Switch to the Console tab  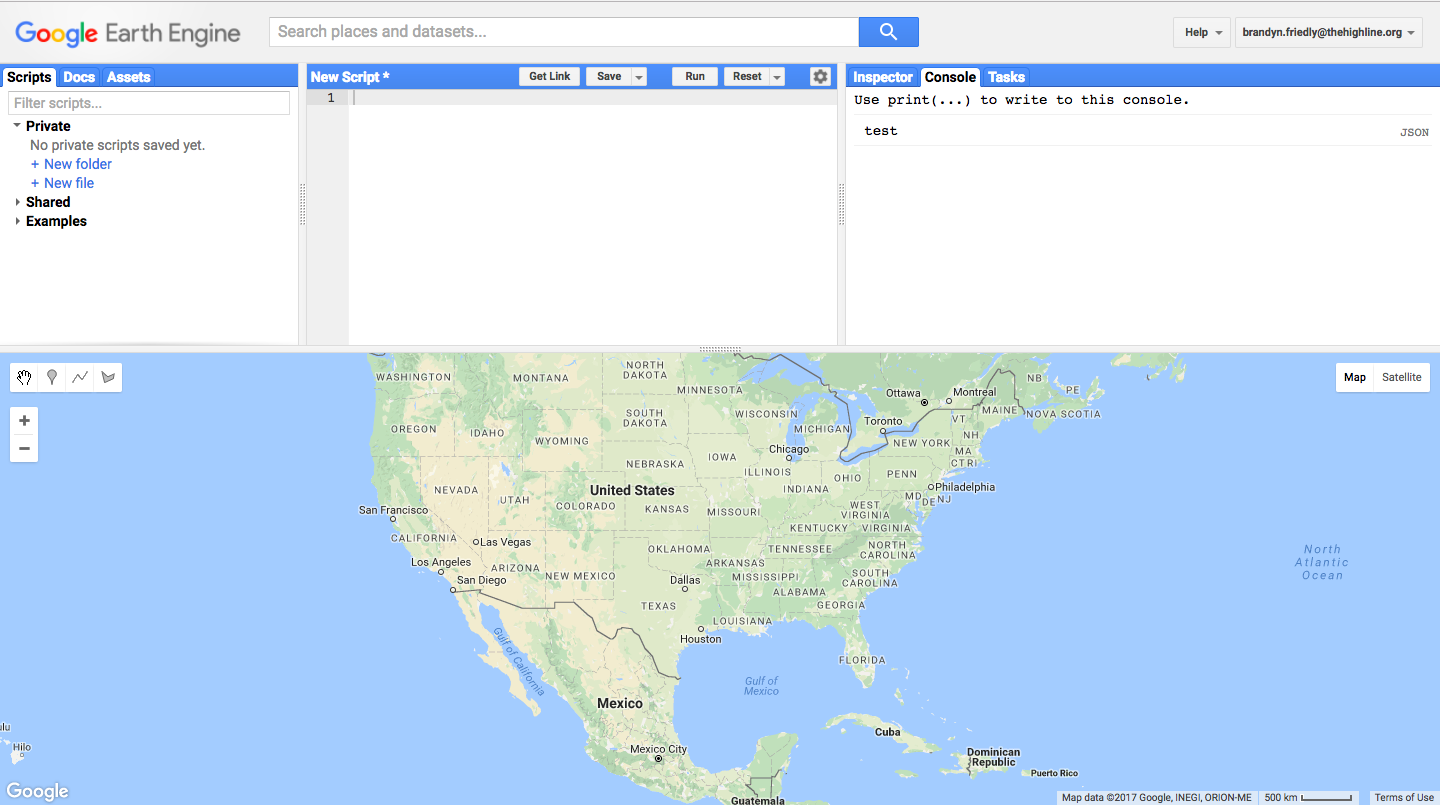tap(950, 77)
